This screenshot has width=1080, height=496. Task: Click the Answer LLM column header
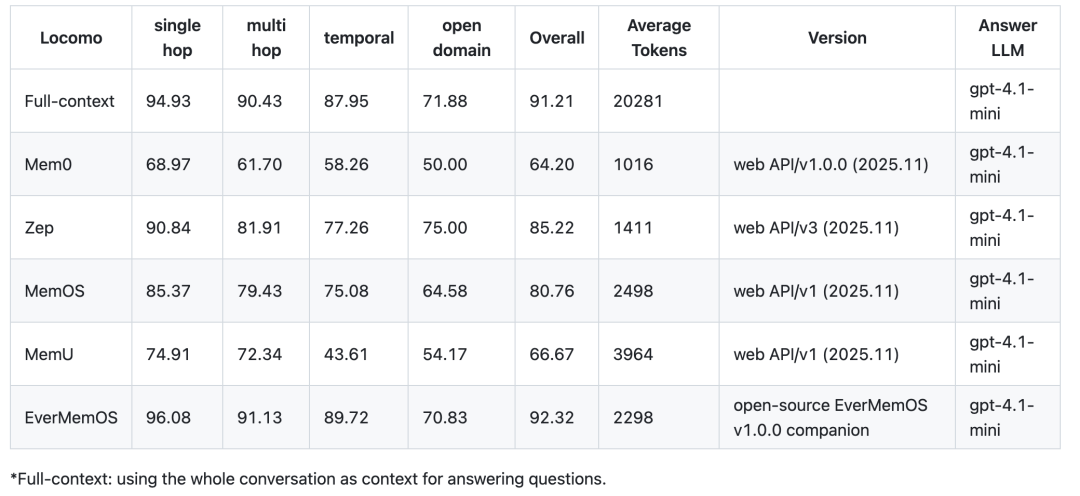(1007, 38)
